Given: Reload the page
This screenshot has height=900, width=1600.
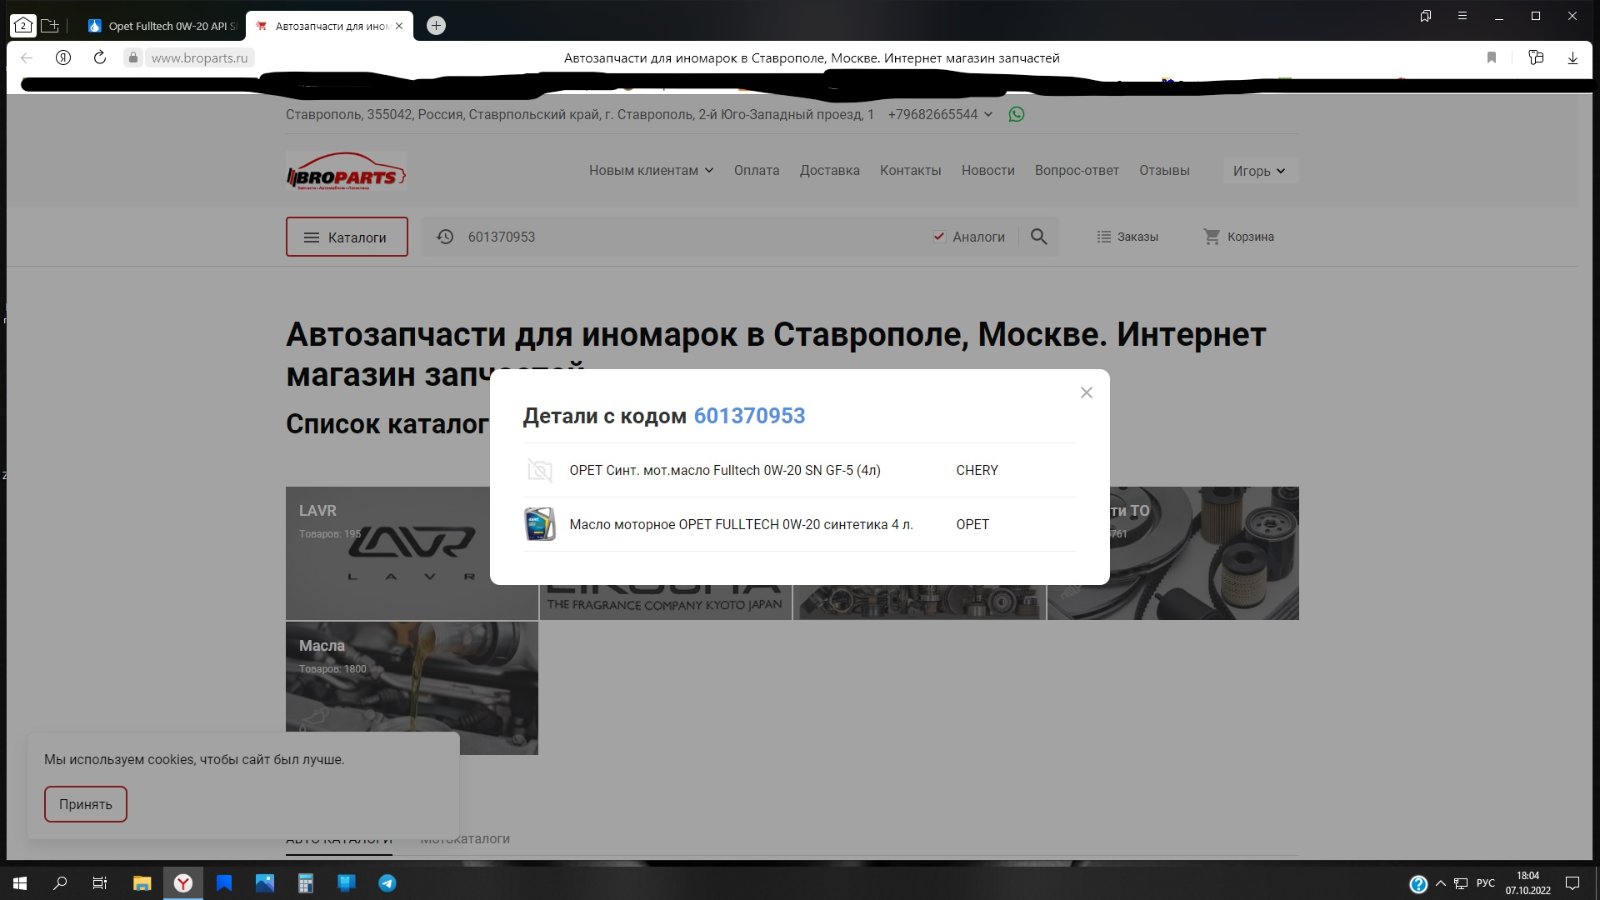Looking at the screenshot, I should [x=100, y=57].
